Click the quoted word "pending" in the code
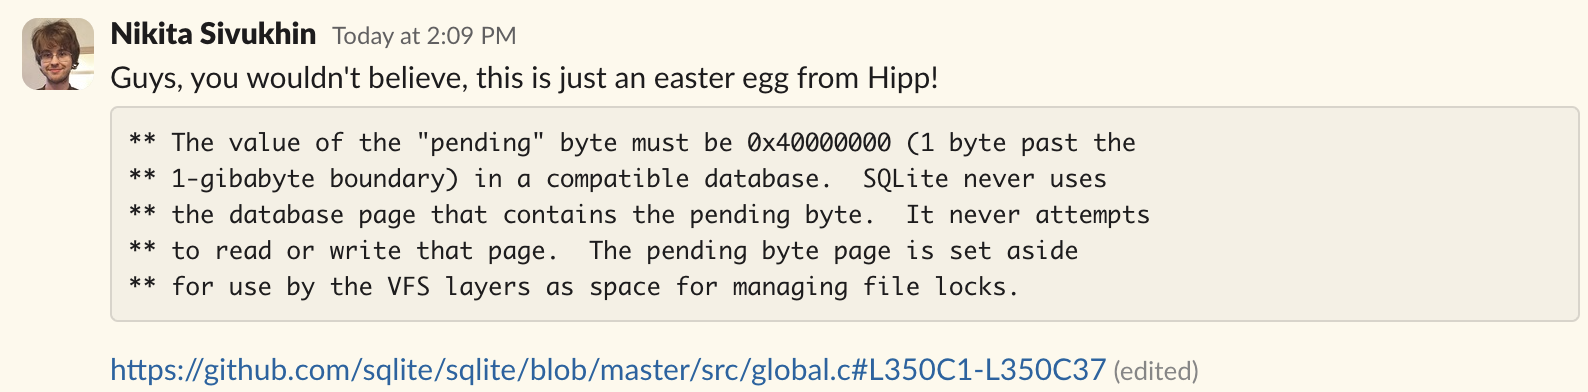 [x=487, y=143]
